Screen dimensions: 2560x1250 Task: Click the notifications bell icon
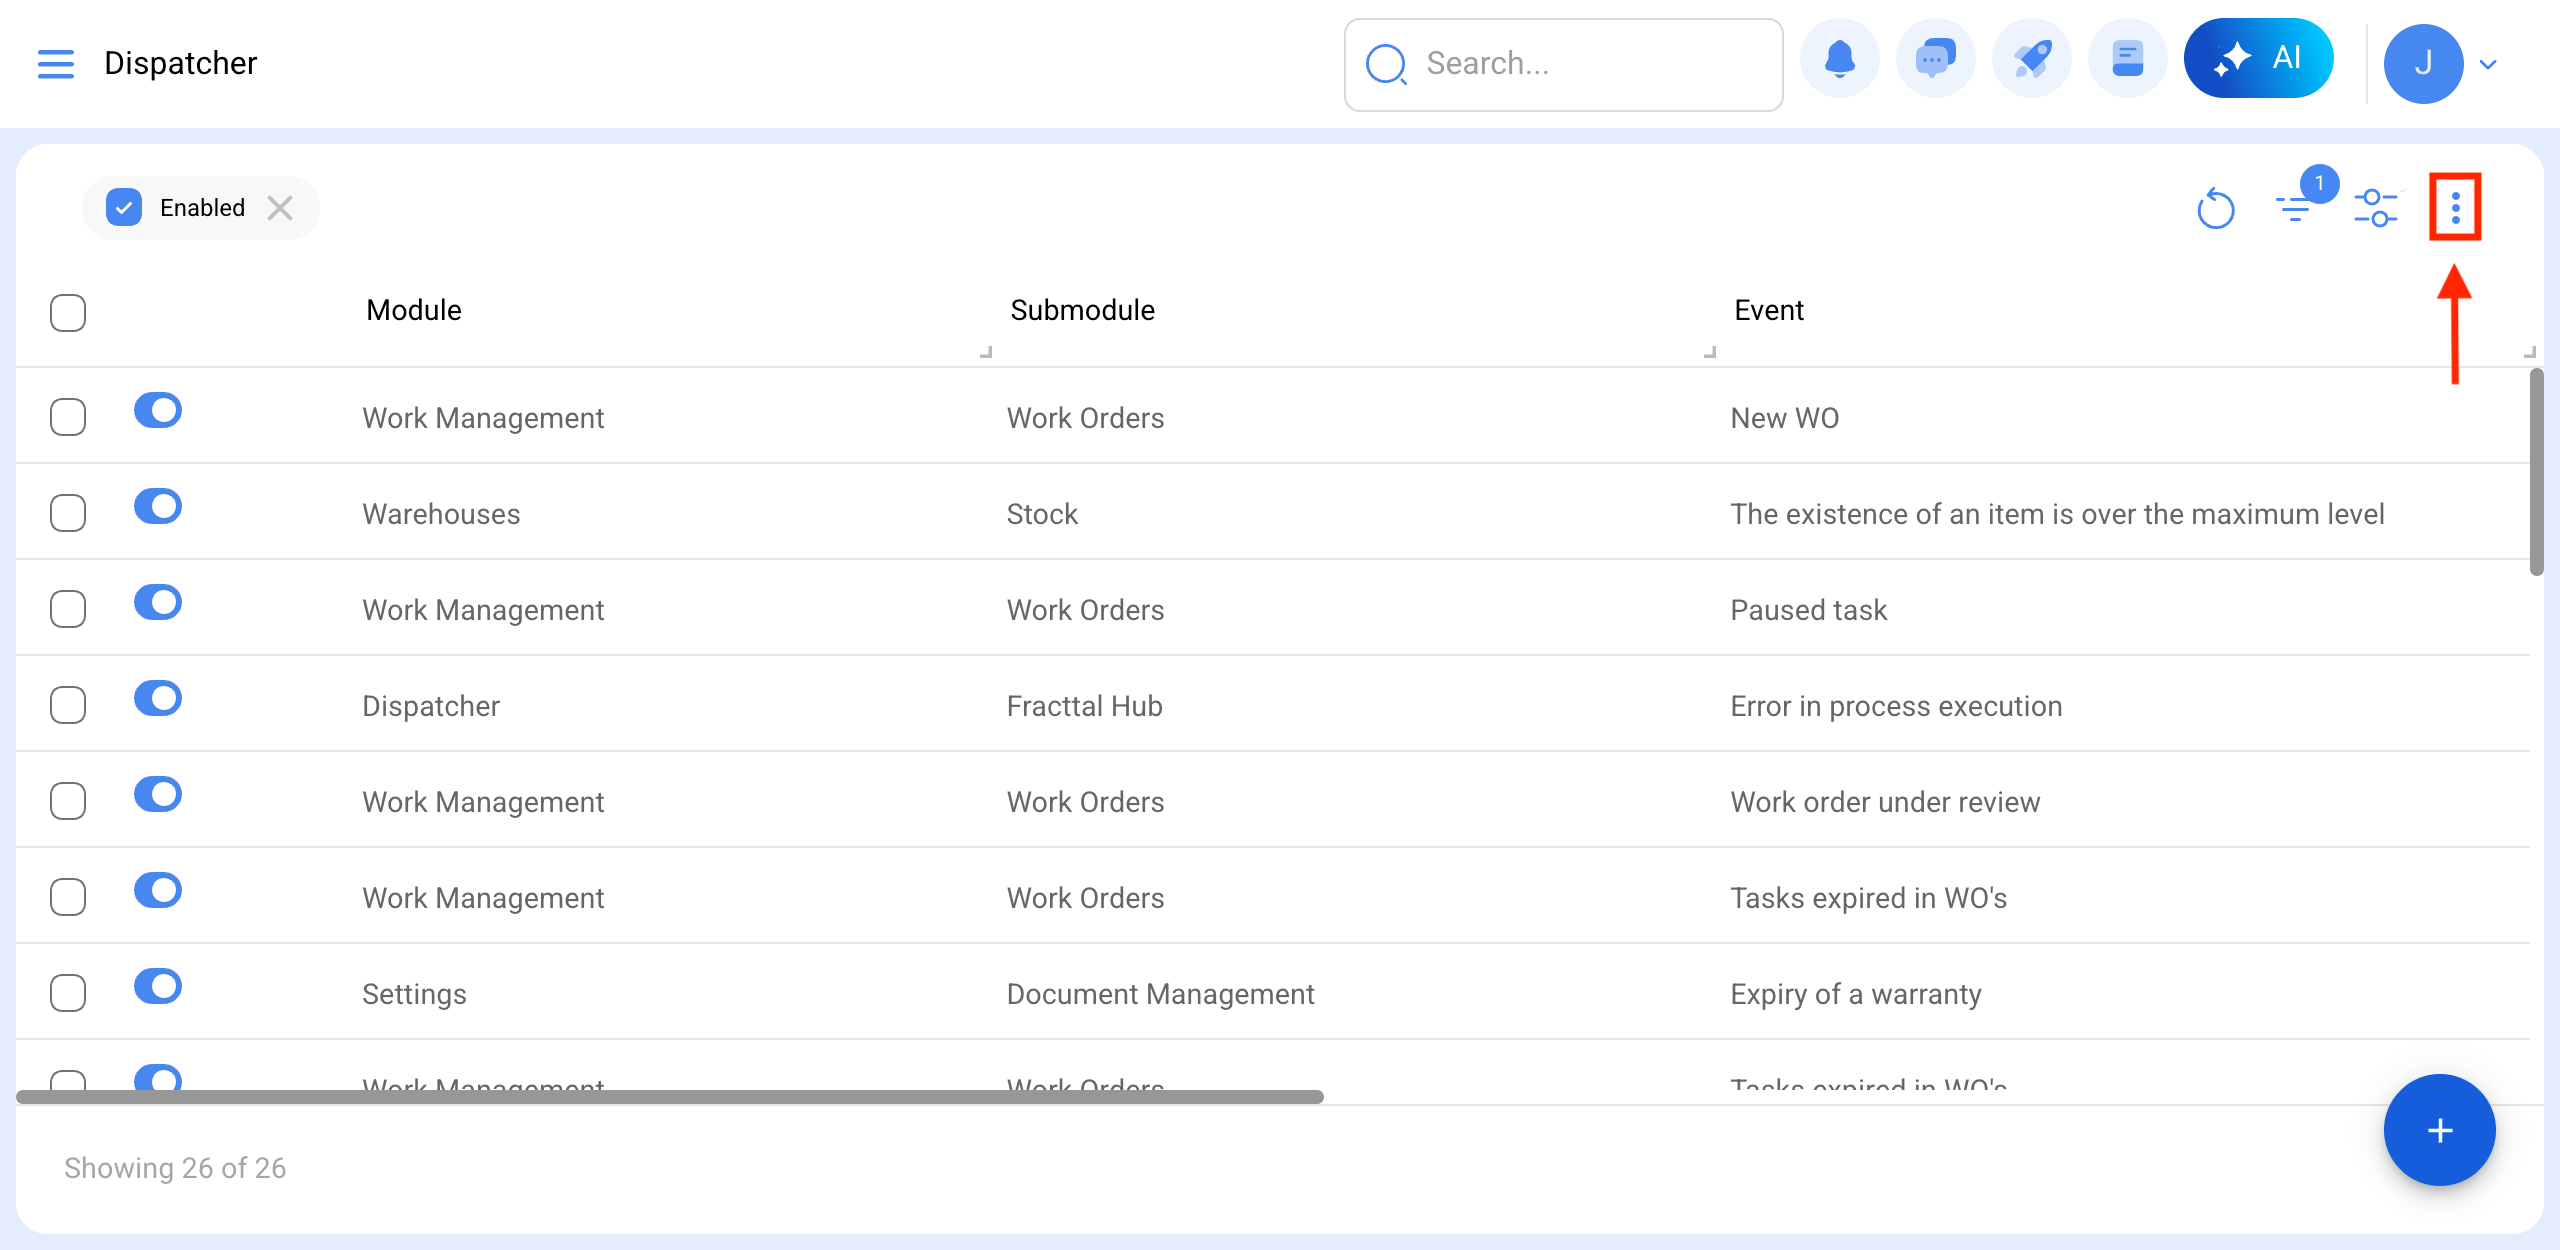pyautogui.click(x=1839, y=59)
